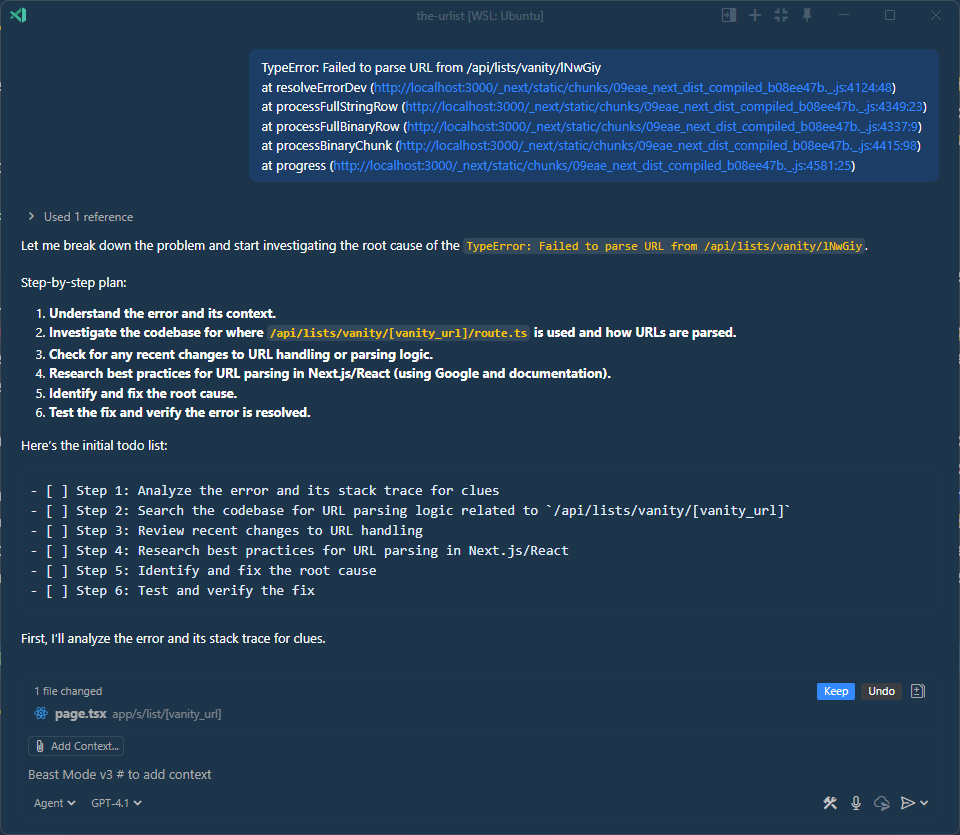Click 'Step 3: Review recent changes' todo line
960x835 pixels.
[227, 531]
